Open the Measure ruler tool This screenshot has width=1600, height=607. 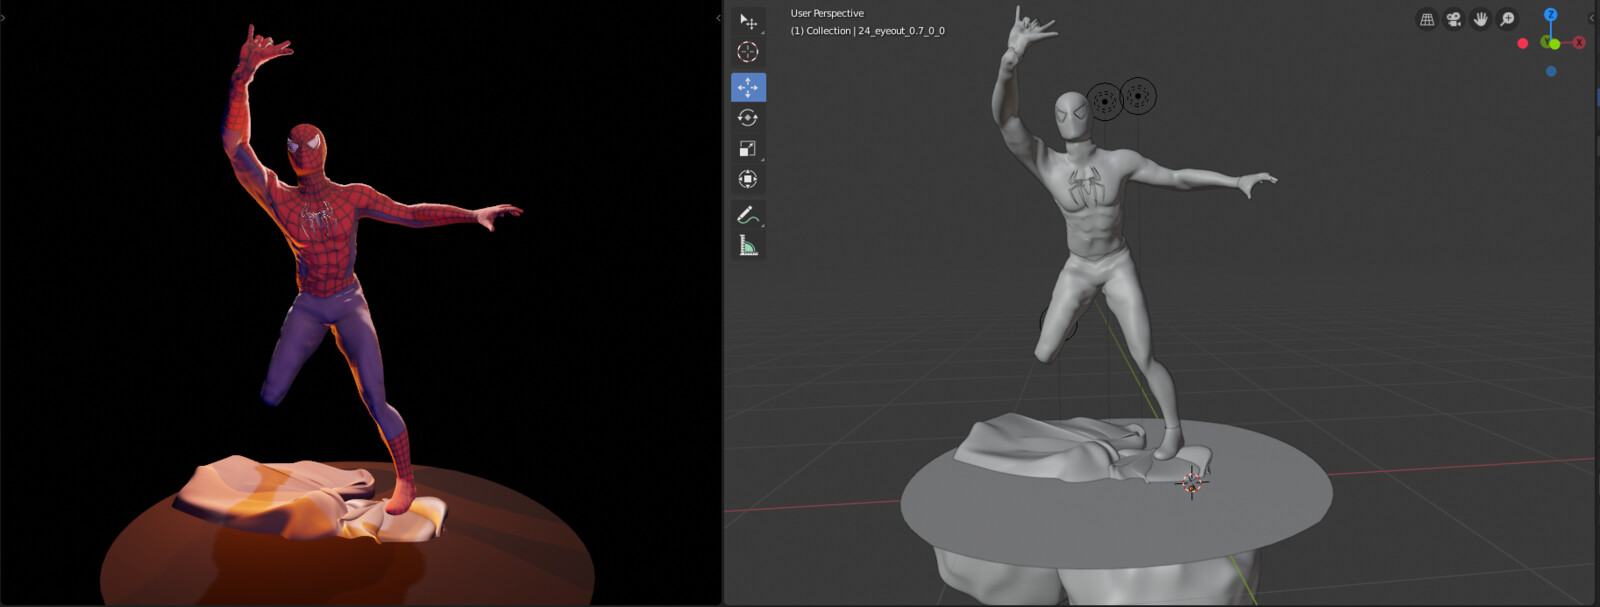point(748,245)
